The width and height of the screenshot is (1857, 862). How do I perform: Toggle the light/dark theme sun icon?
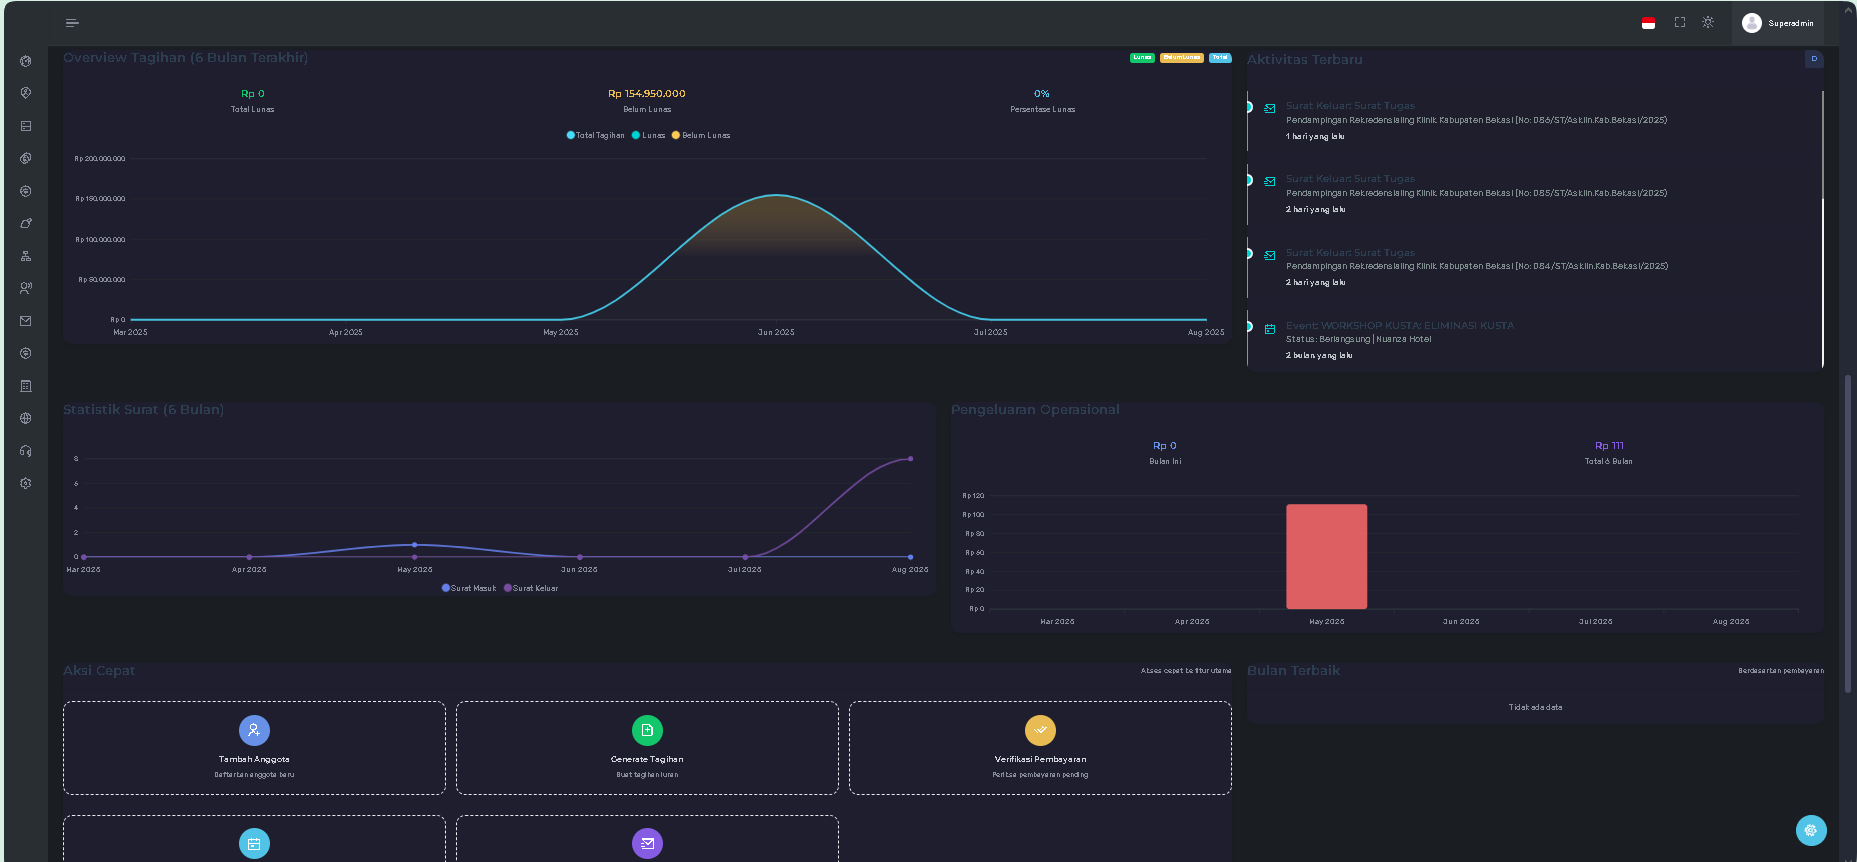1708,23
